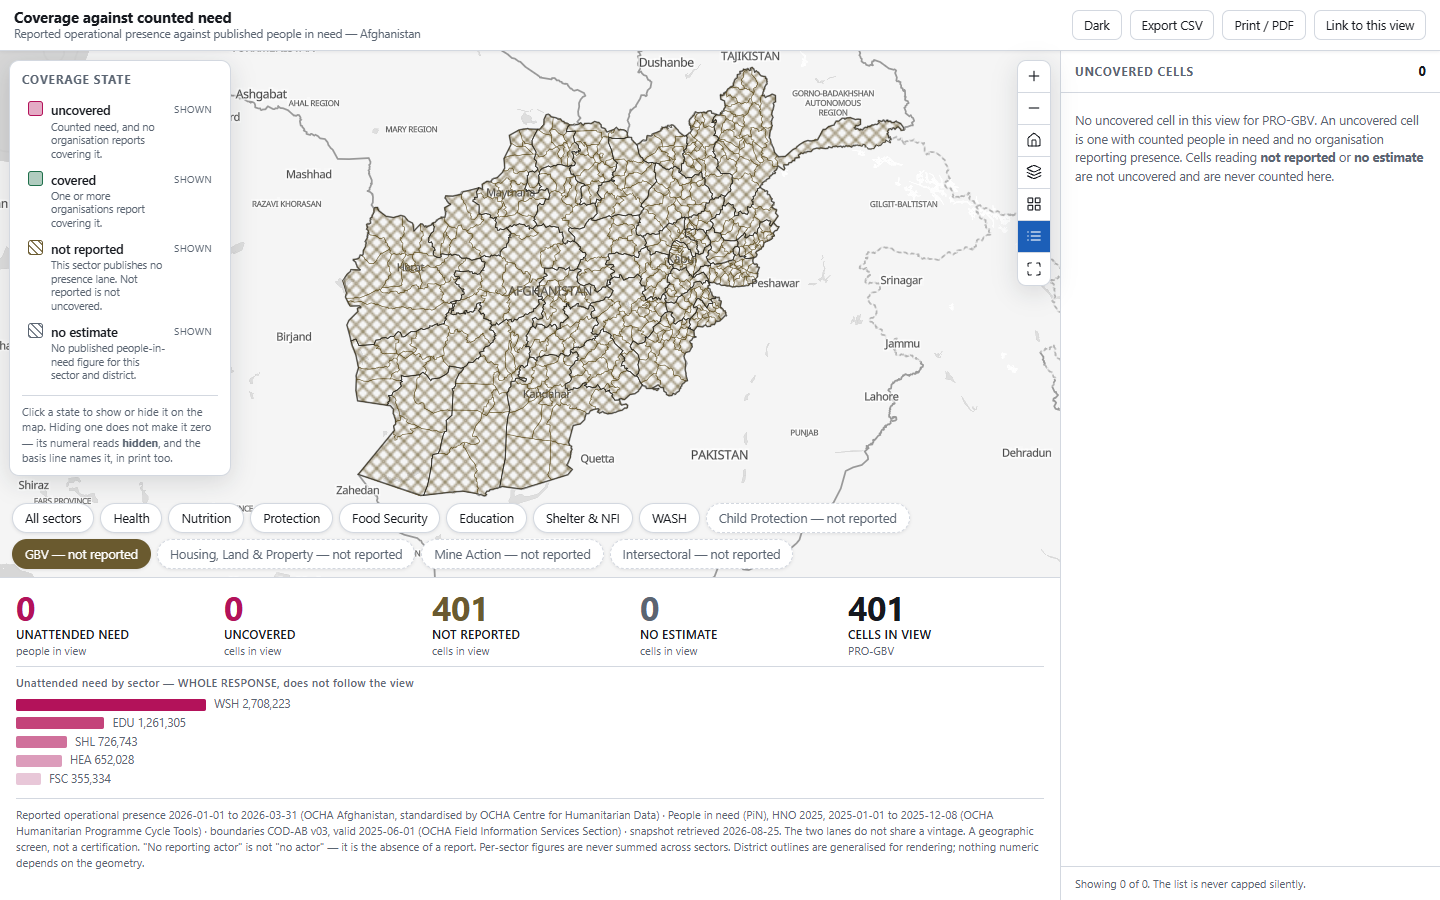Select the Food Security sector filter

tap(390, 518)
